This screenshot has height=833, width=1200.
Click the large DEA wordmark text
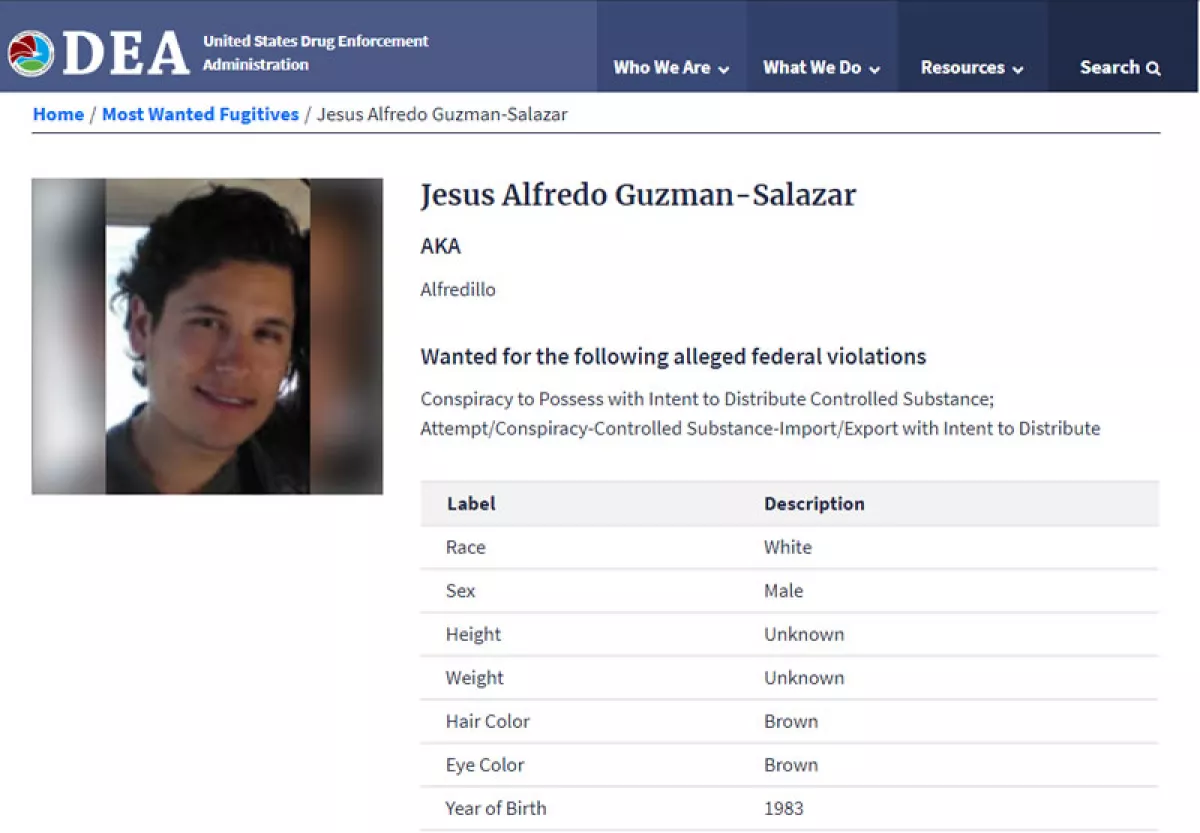126,54
